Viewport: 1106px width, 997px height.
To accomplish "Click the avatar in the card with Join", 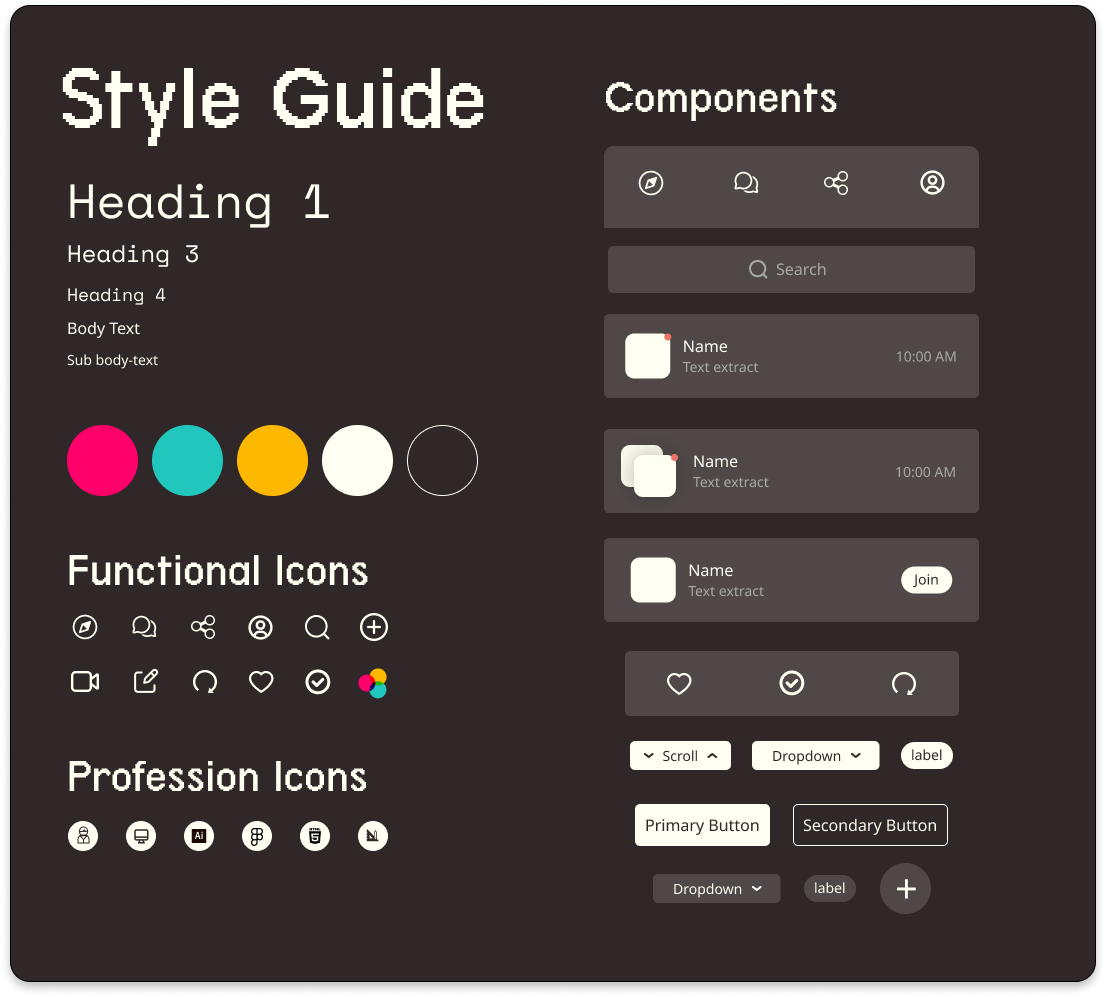I will [653, 580].
